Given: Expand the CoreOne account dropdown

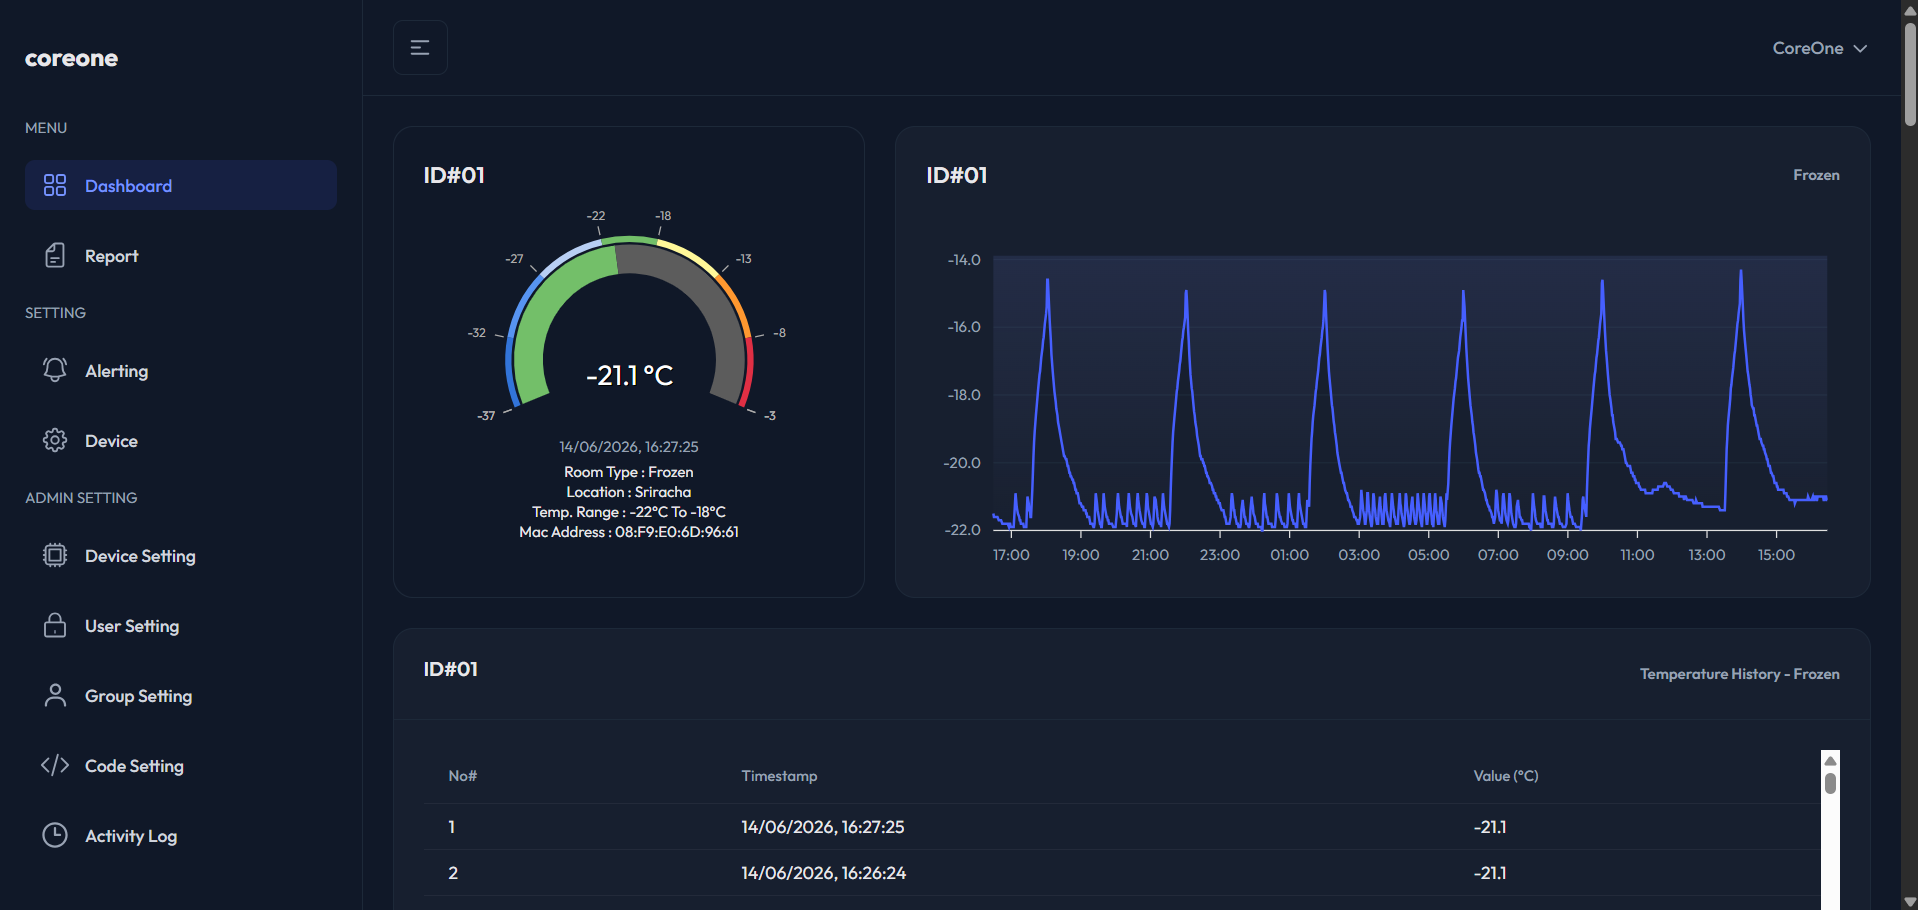Looking at the screenshot, I should [x=1819, y=48].
